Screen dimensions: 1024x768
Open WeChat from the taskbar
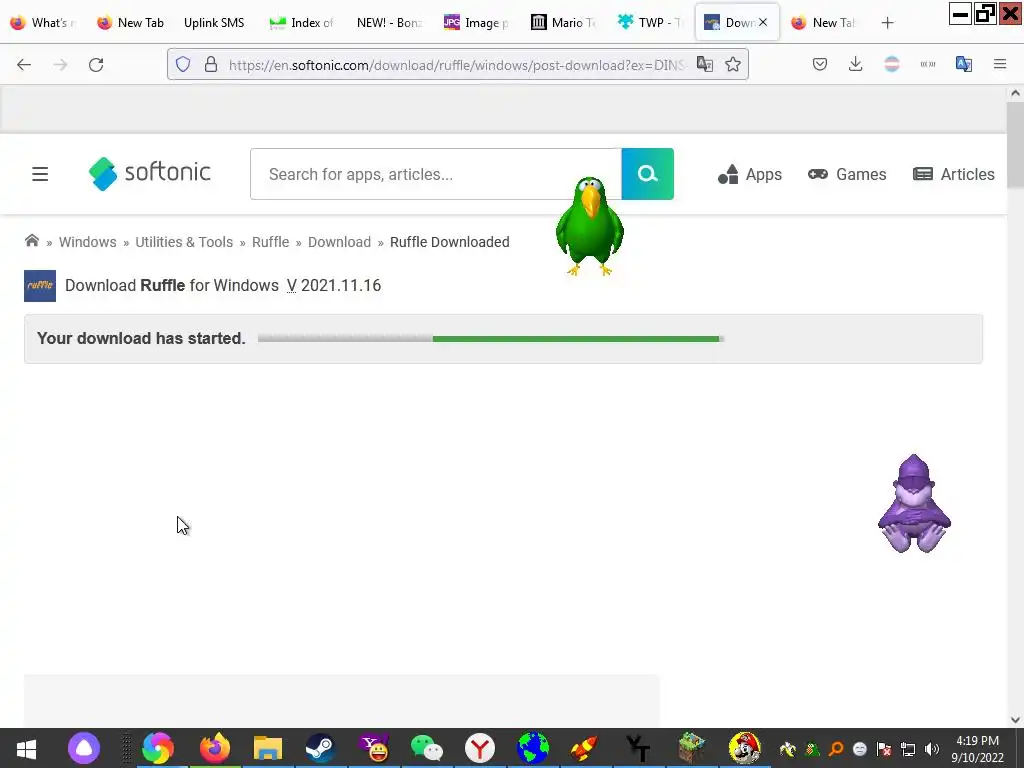click(426, 748)
